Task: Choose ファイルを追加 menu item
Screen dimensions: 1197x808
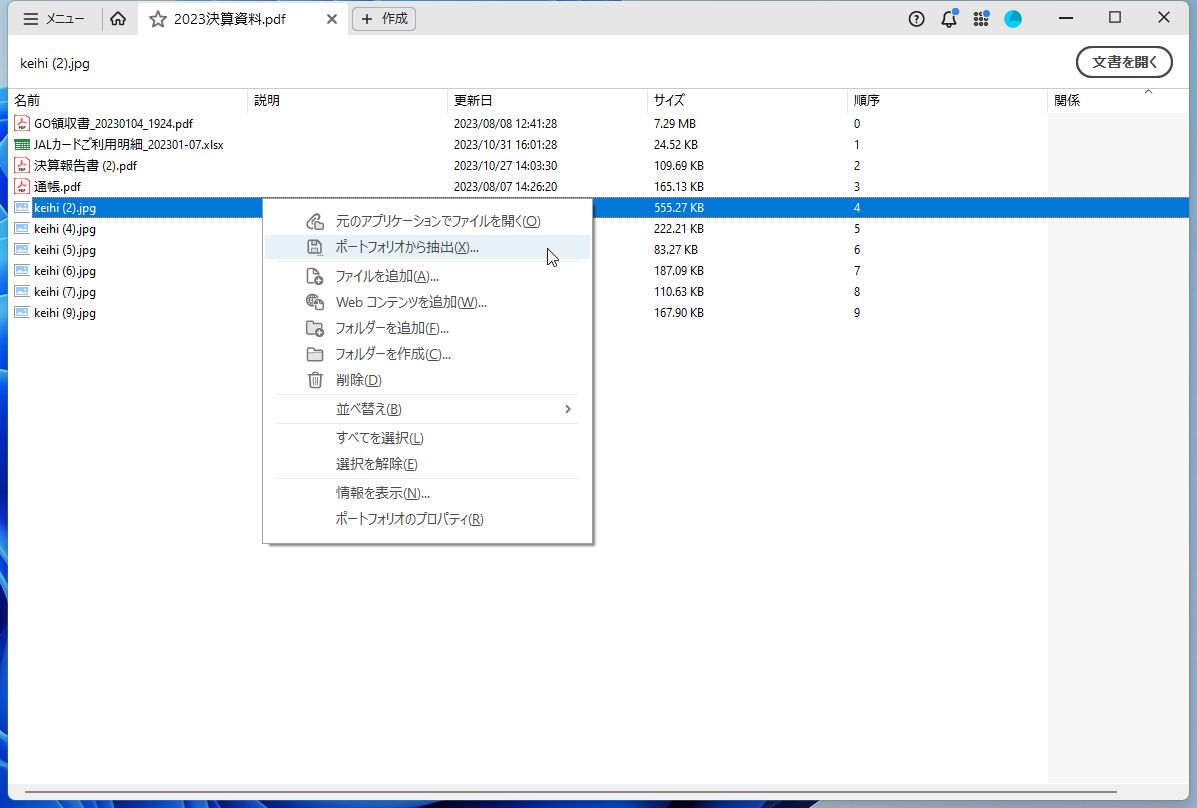Action: tap(428, 276)
